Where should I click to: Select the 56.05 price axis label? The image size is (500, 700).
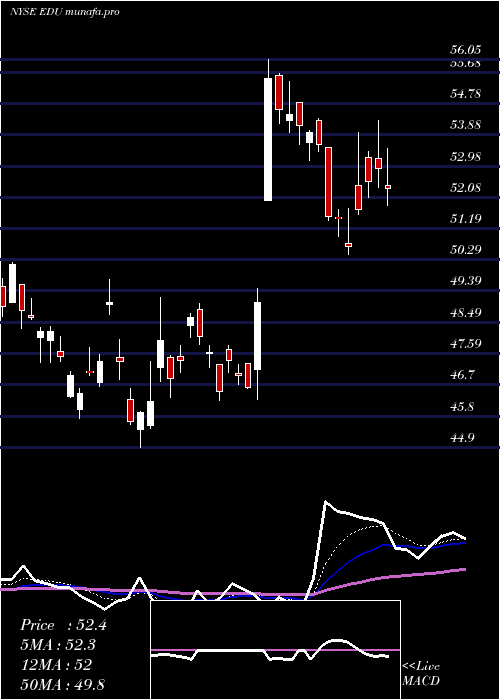coord(465,50)
